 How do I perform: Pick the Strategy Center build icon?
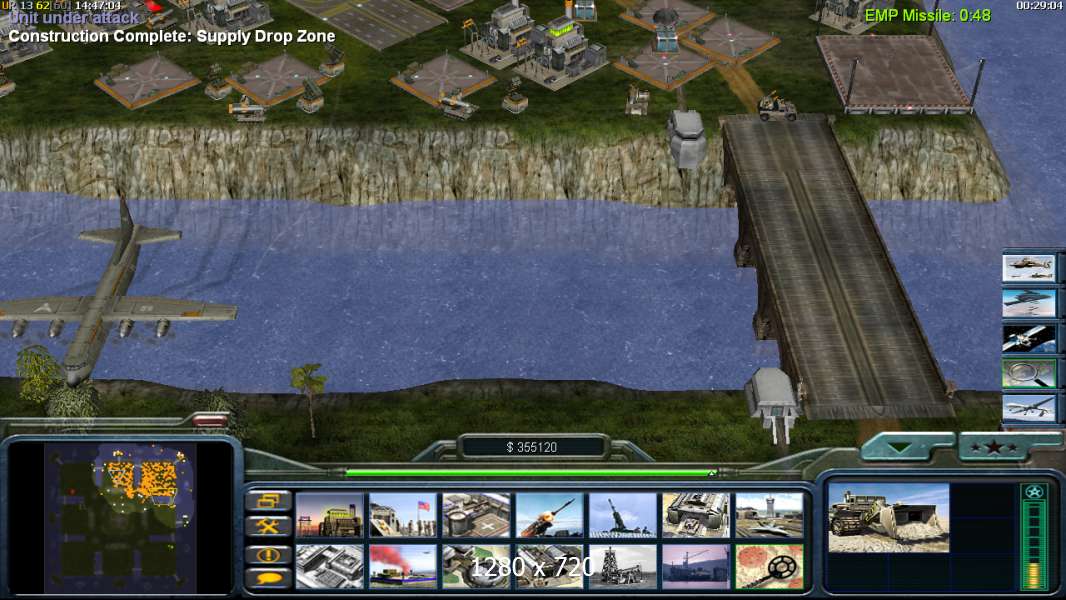330,566
